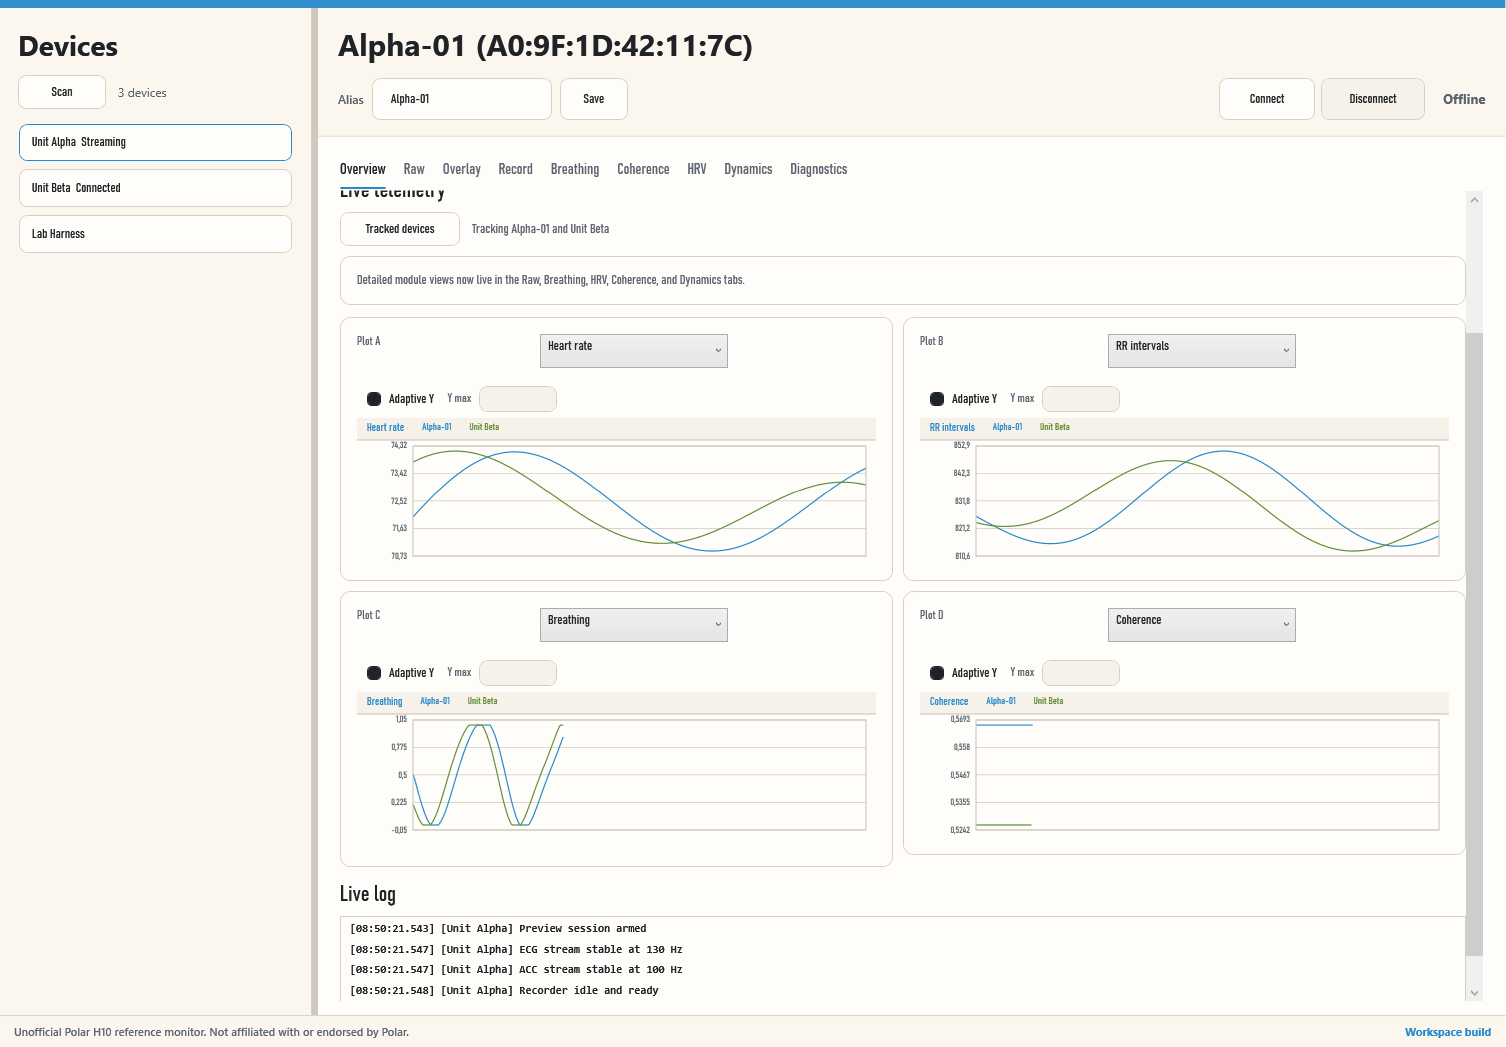
Task: Click the 'ACC stream stable at 100 Hz' log line
Action: point(516,970)
